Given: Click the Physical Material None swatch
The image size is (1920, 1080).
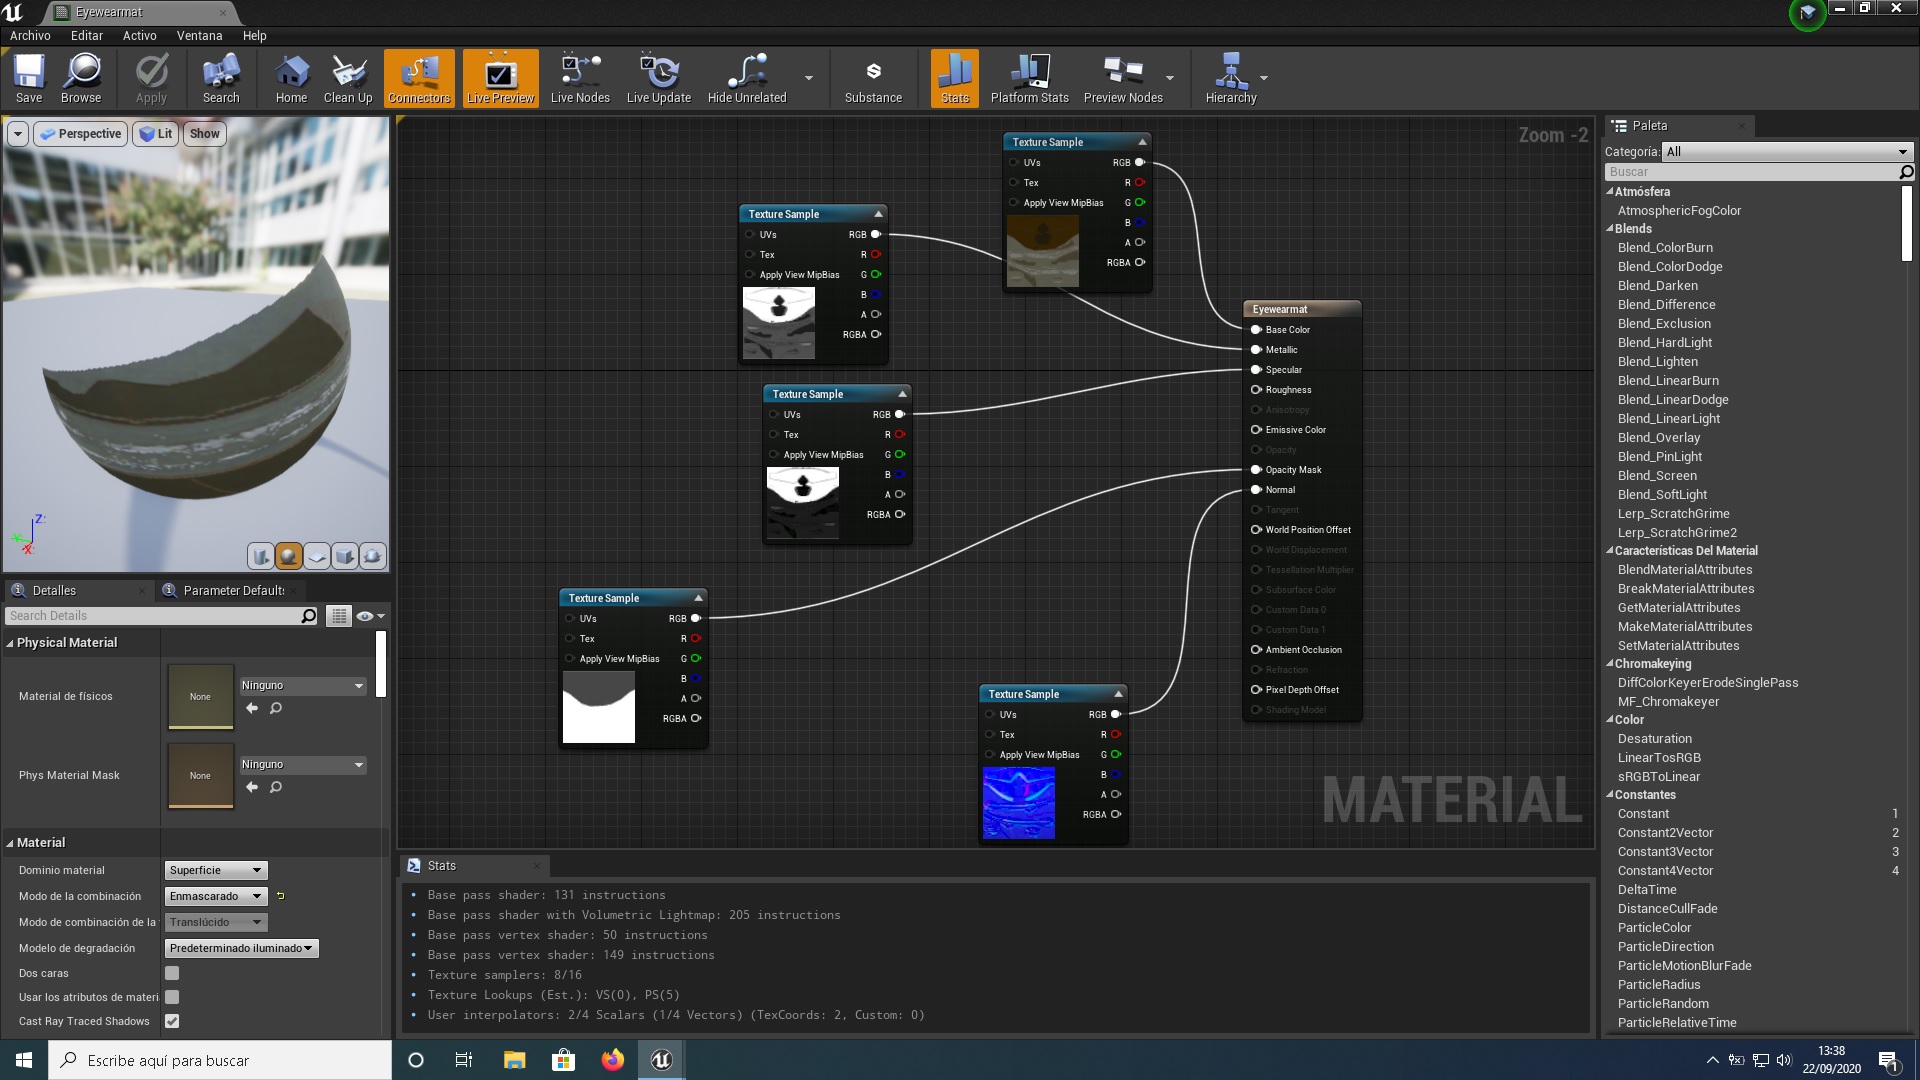Looking at the screenshot, I should pos(200,697).
